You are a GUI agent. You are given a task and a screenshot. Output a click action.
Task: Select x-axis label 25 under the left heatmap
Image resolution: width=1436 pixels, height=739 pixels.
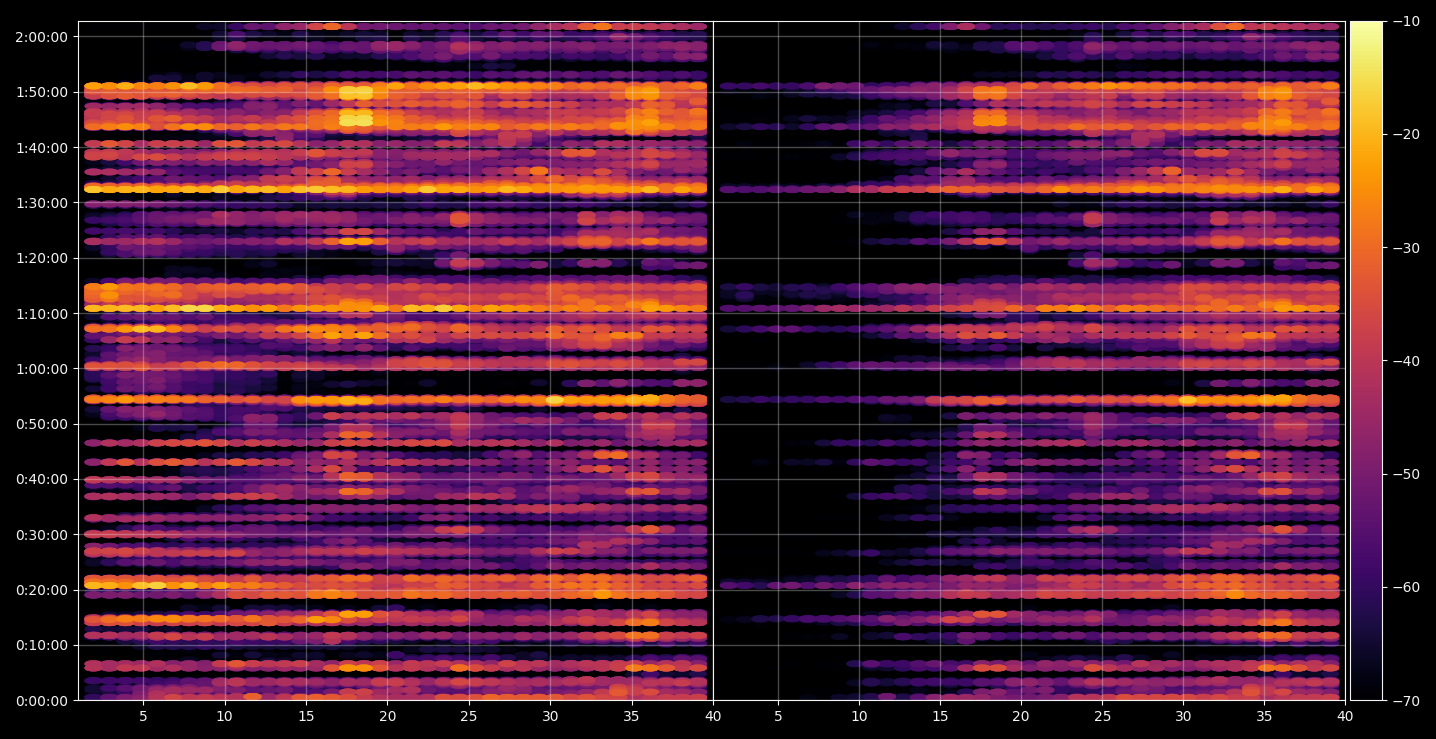pyautogui.click(x=469, y=716)
